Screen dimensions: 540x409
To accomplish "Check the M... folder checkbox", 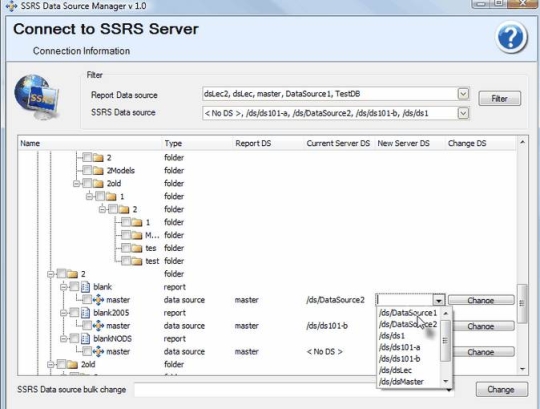I will (126, 235).
